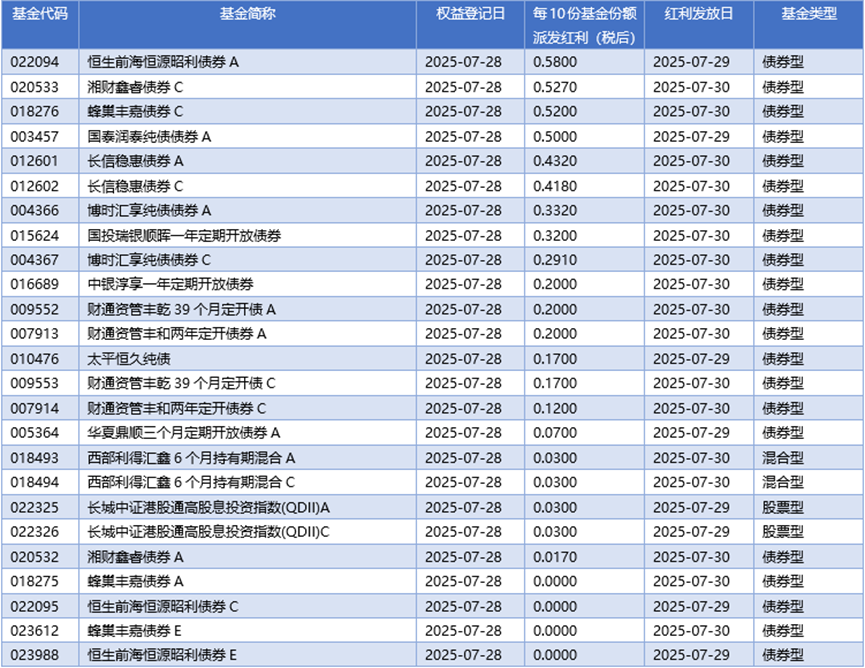Select fund code 004367

(35, 260)
